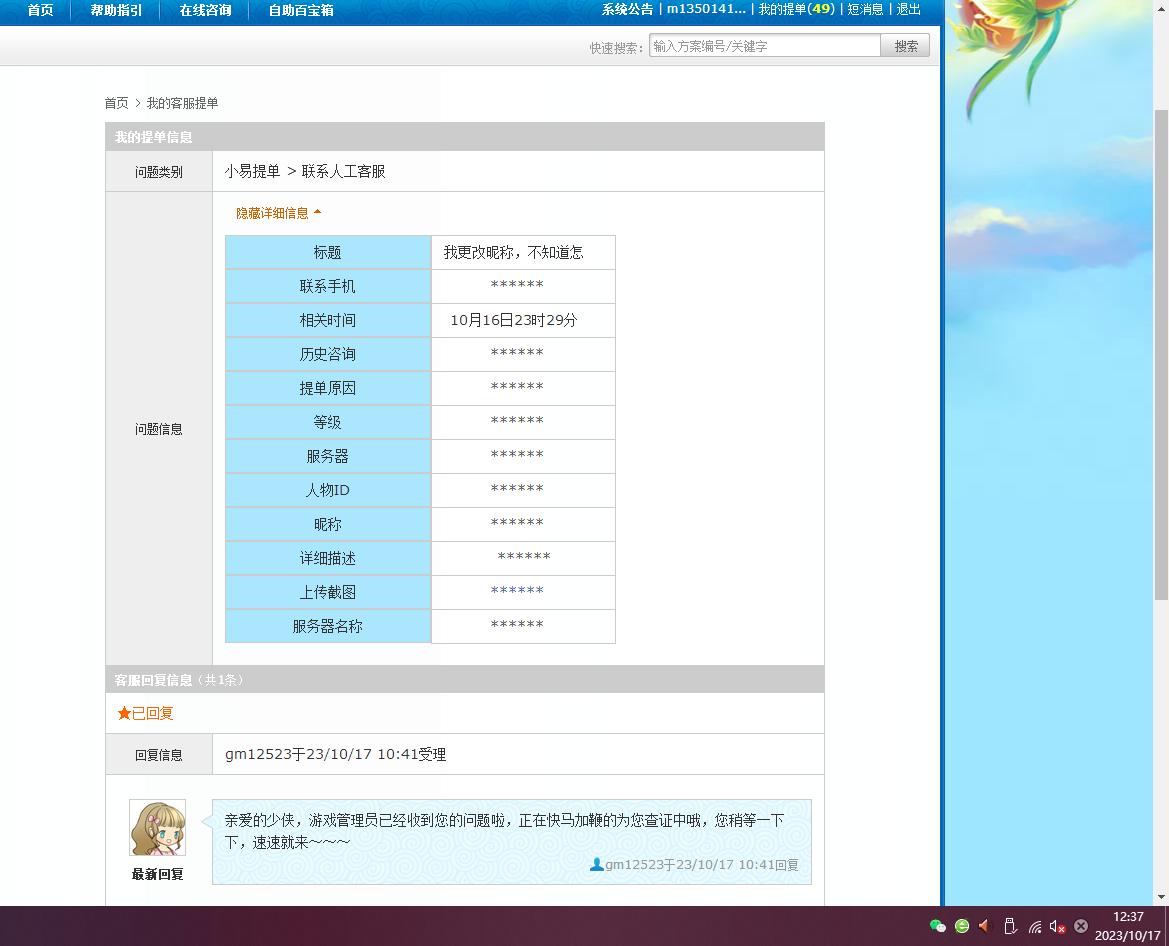
Task: Collapse the 隐藏详细信息 section
Action: (279, 213)
